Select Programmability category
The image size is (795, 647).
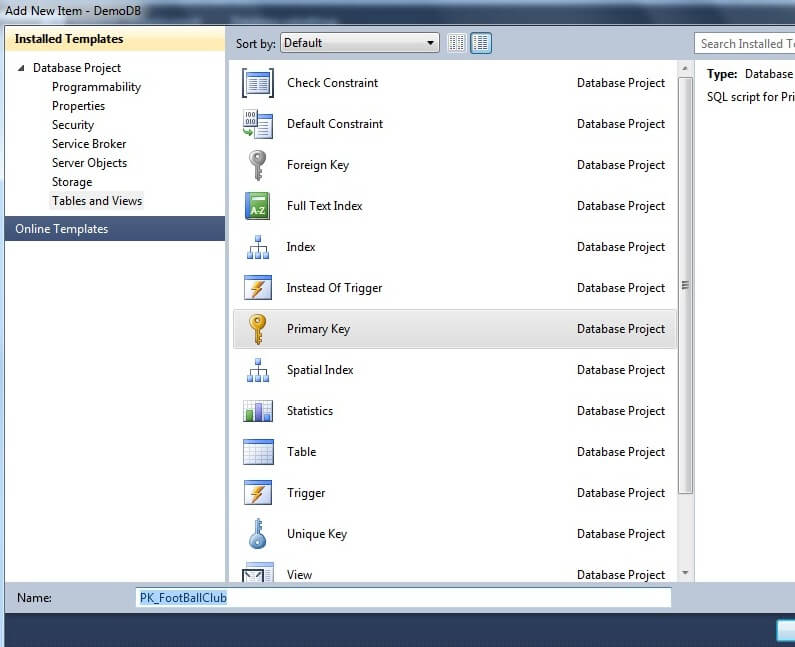[x=96, y=87]
